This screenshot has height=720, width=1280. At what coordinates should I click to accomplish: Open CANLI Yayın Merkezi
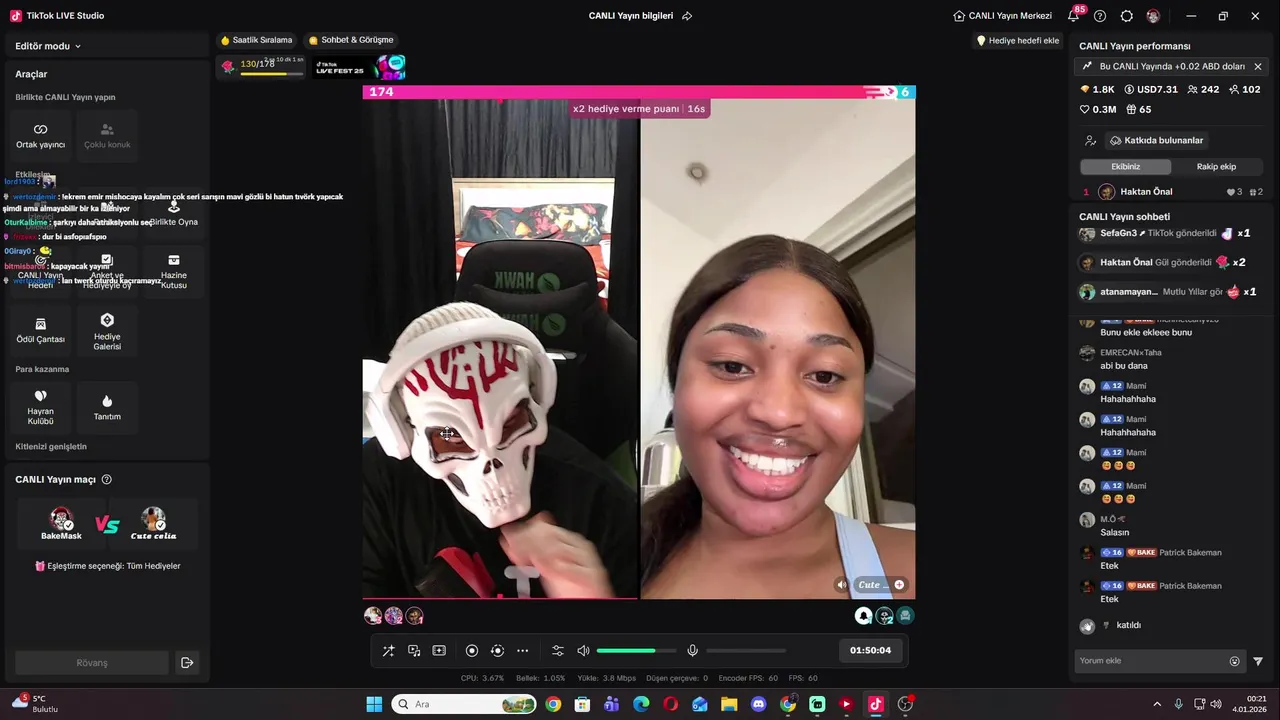1002,16
